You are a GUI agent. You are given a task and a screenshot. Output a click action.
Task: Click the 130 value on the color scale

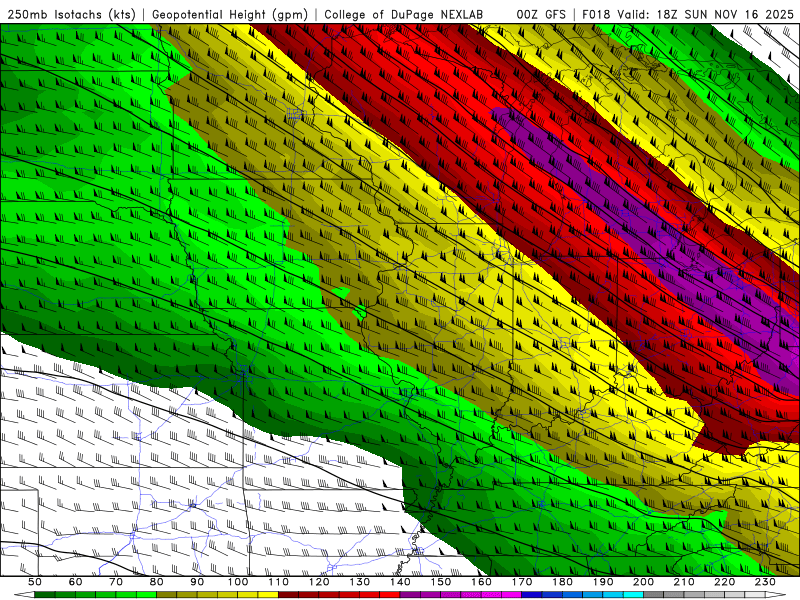click(360, 582)
